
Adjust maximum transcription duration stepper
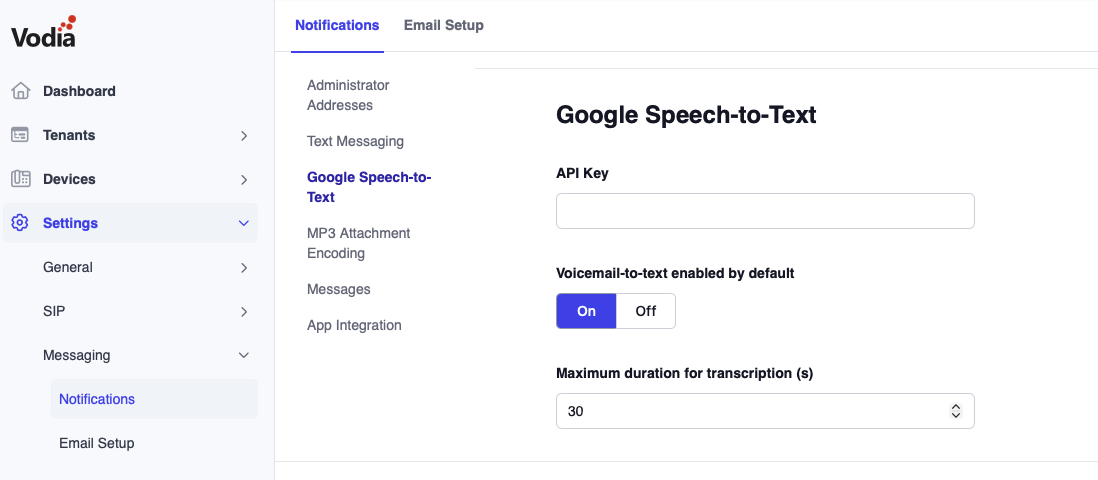click(955, 411)
